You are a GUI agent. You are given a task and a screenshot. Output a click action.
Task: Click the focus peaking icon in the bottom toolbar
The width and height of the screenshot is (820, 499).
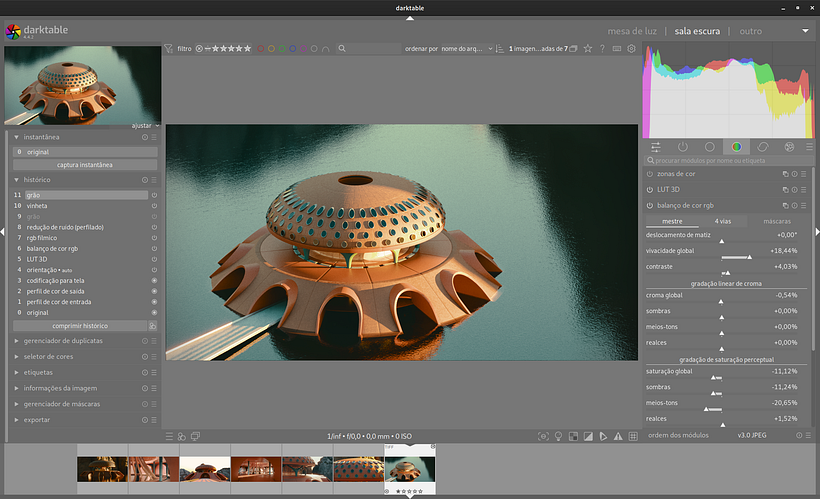[x=543, y=436]
